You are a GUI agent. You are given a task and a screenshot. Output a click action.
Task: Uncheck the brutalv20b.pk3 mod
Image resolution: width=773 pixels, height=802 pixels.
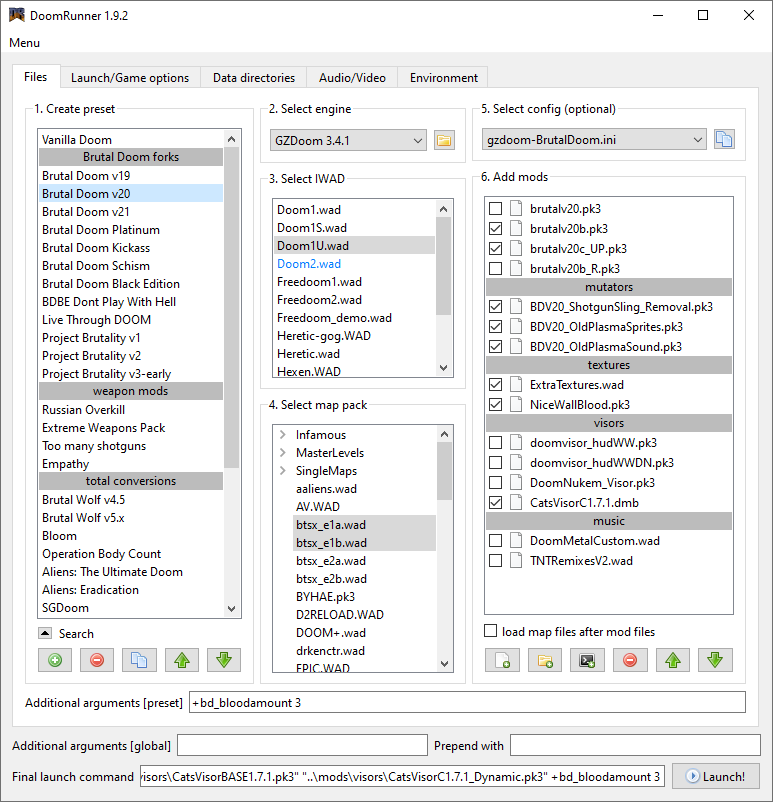(495, 229)
